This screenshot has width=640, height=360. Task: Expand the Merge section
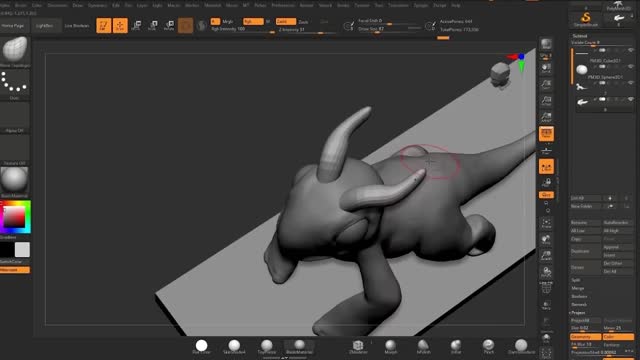pyautogui.click(x=578, y=288)
